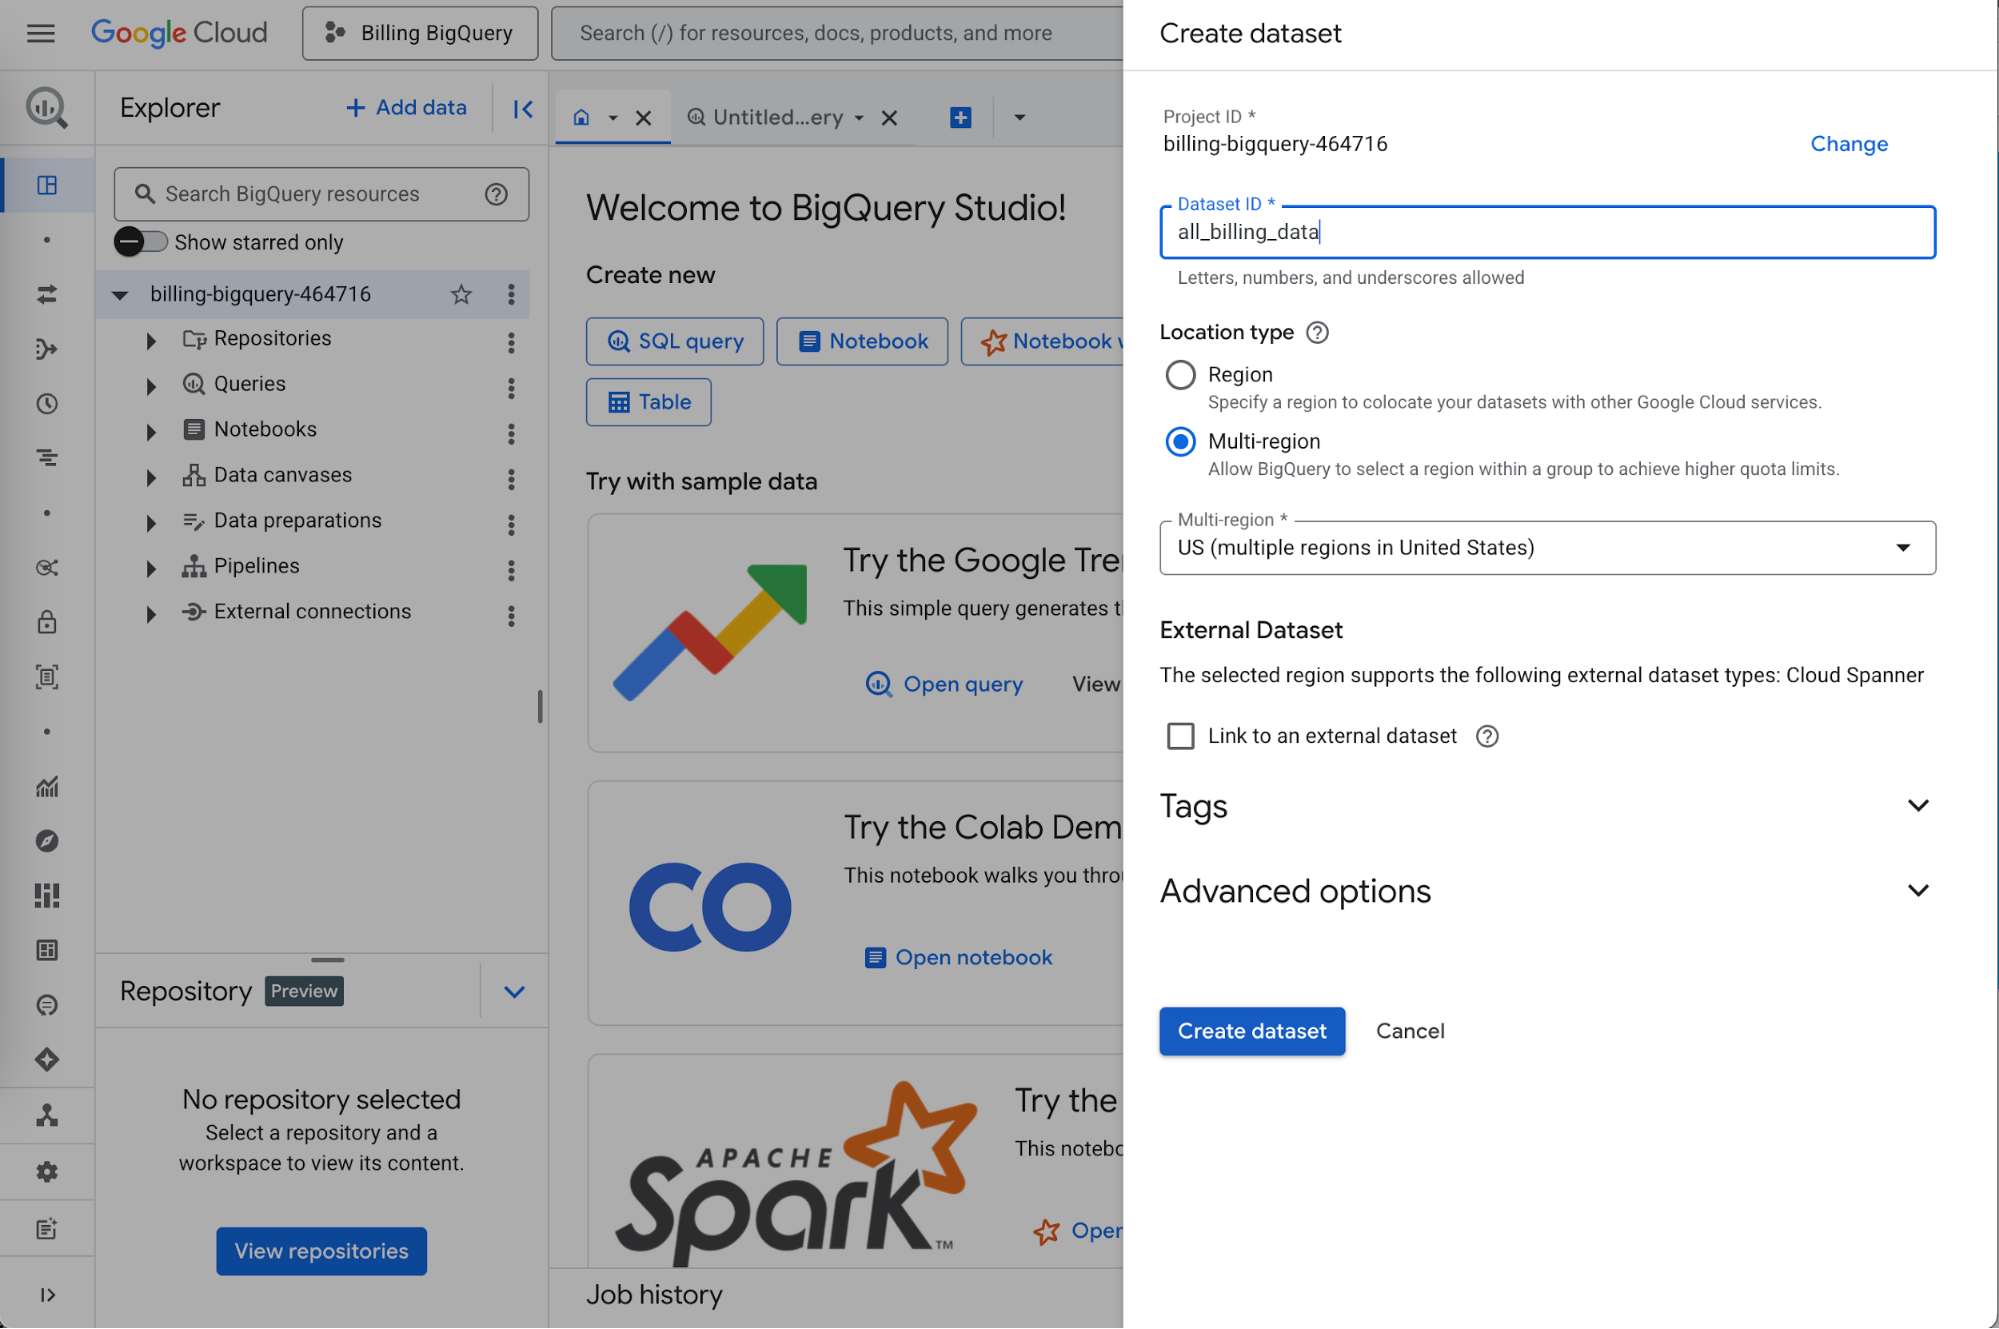Open the Untitled query tab dropdown arrow

(x=859, y=118)
